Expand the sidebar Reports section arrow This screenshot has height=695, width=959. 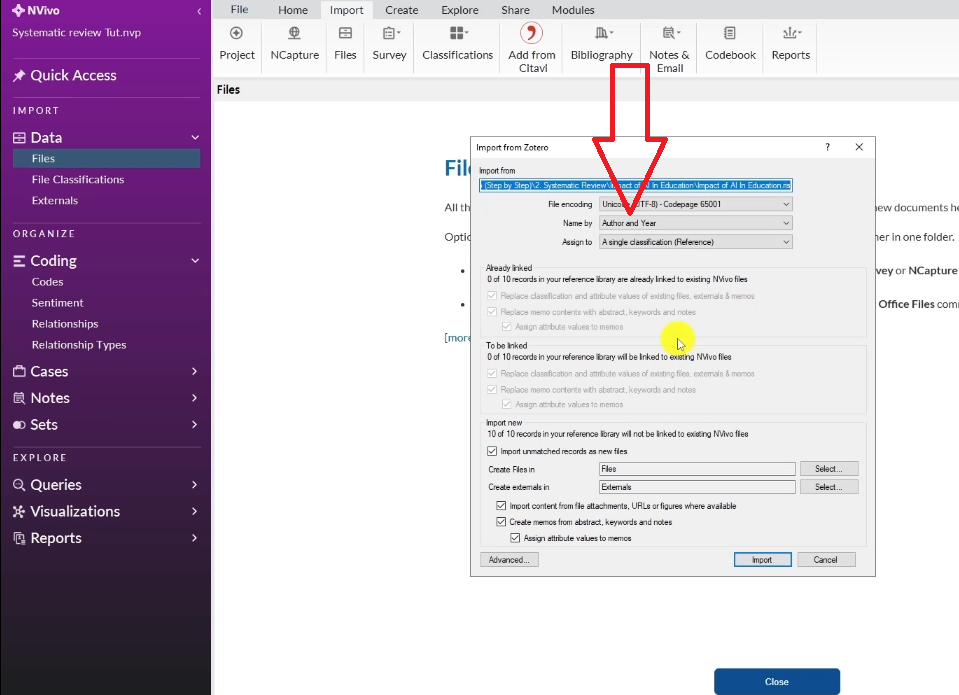click(194, 538)
